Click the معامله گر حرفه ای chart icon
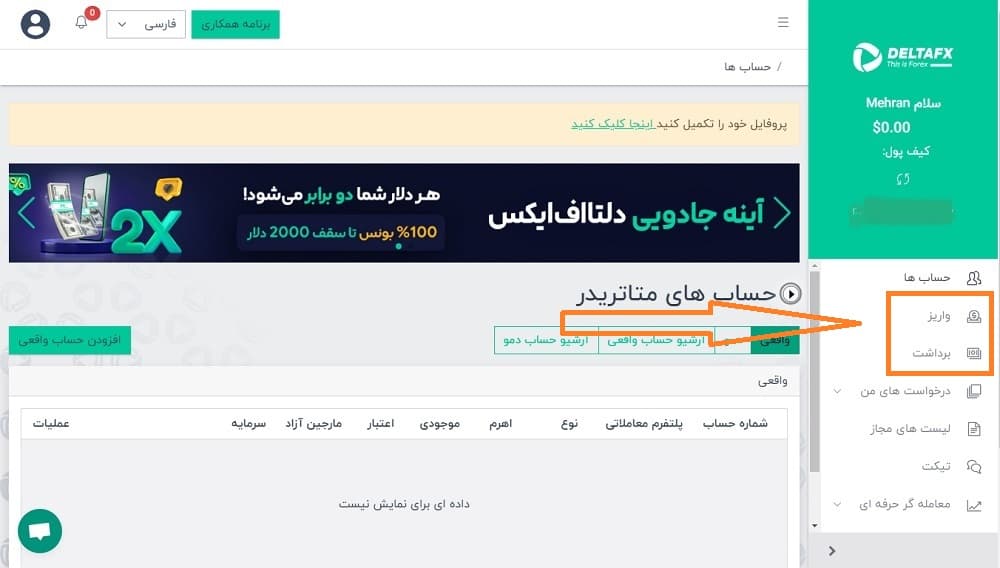This screenshot has height=568, width=1000. (974, 505)
